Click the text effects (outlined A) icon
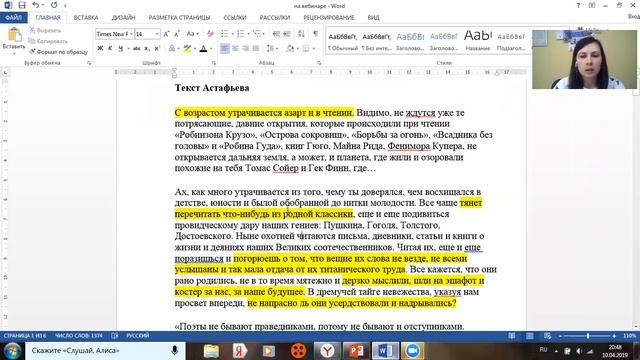The height and width of the screenshot is (360, 640). (172, 49)
